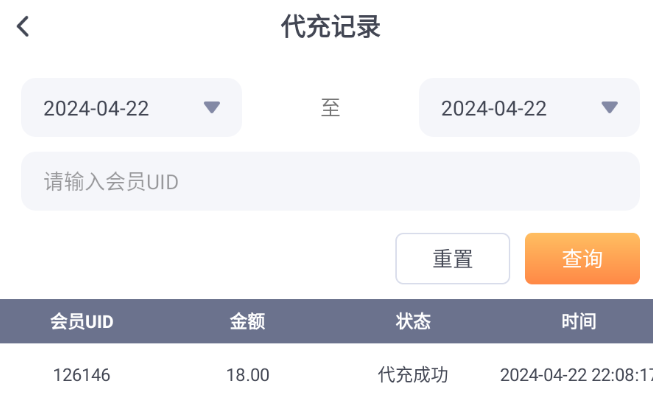Open the start date dropdown arrow
Screen dimensions: 653x402
pyautogui.click(x=211, y=108)
